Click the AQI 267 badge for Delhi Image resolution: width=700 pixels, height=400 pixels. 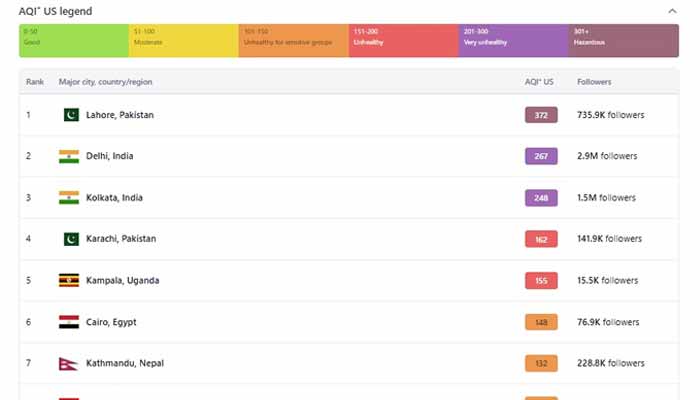click(540, 156)
